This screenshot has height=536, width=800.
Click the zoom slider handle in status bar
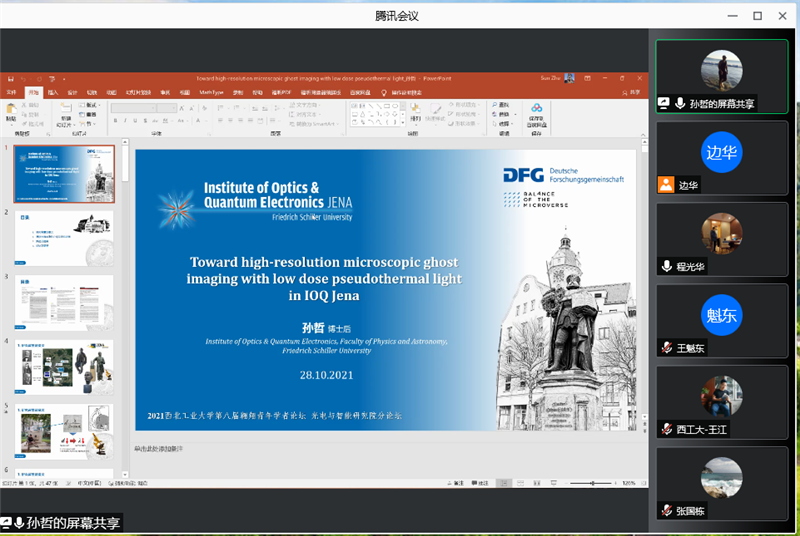click(592, 483)
